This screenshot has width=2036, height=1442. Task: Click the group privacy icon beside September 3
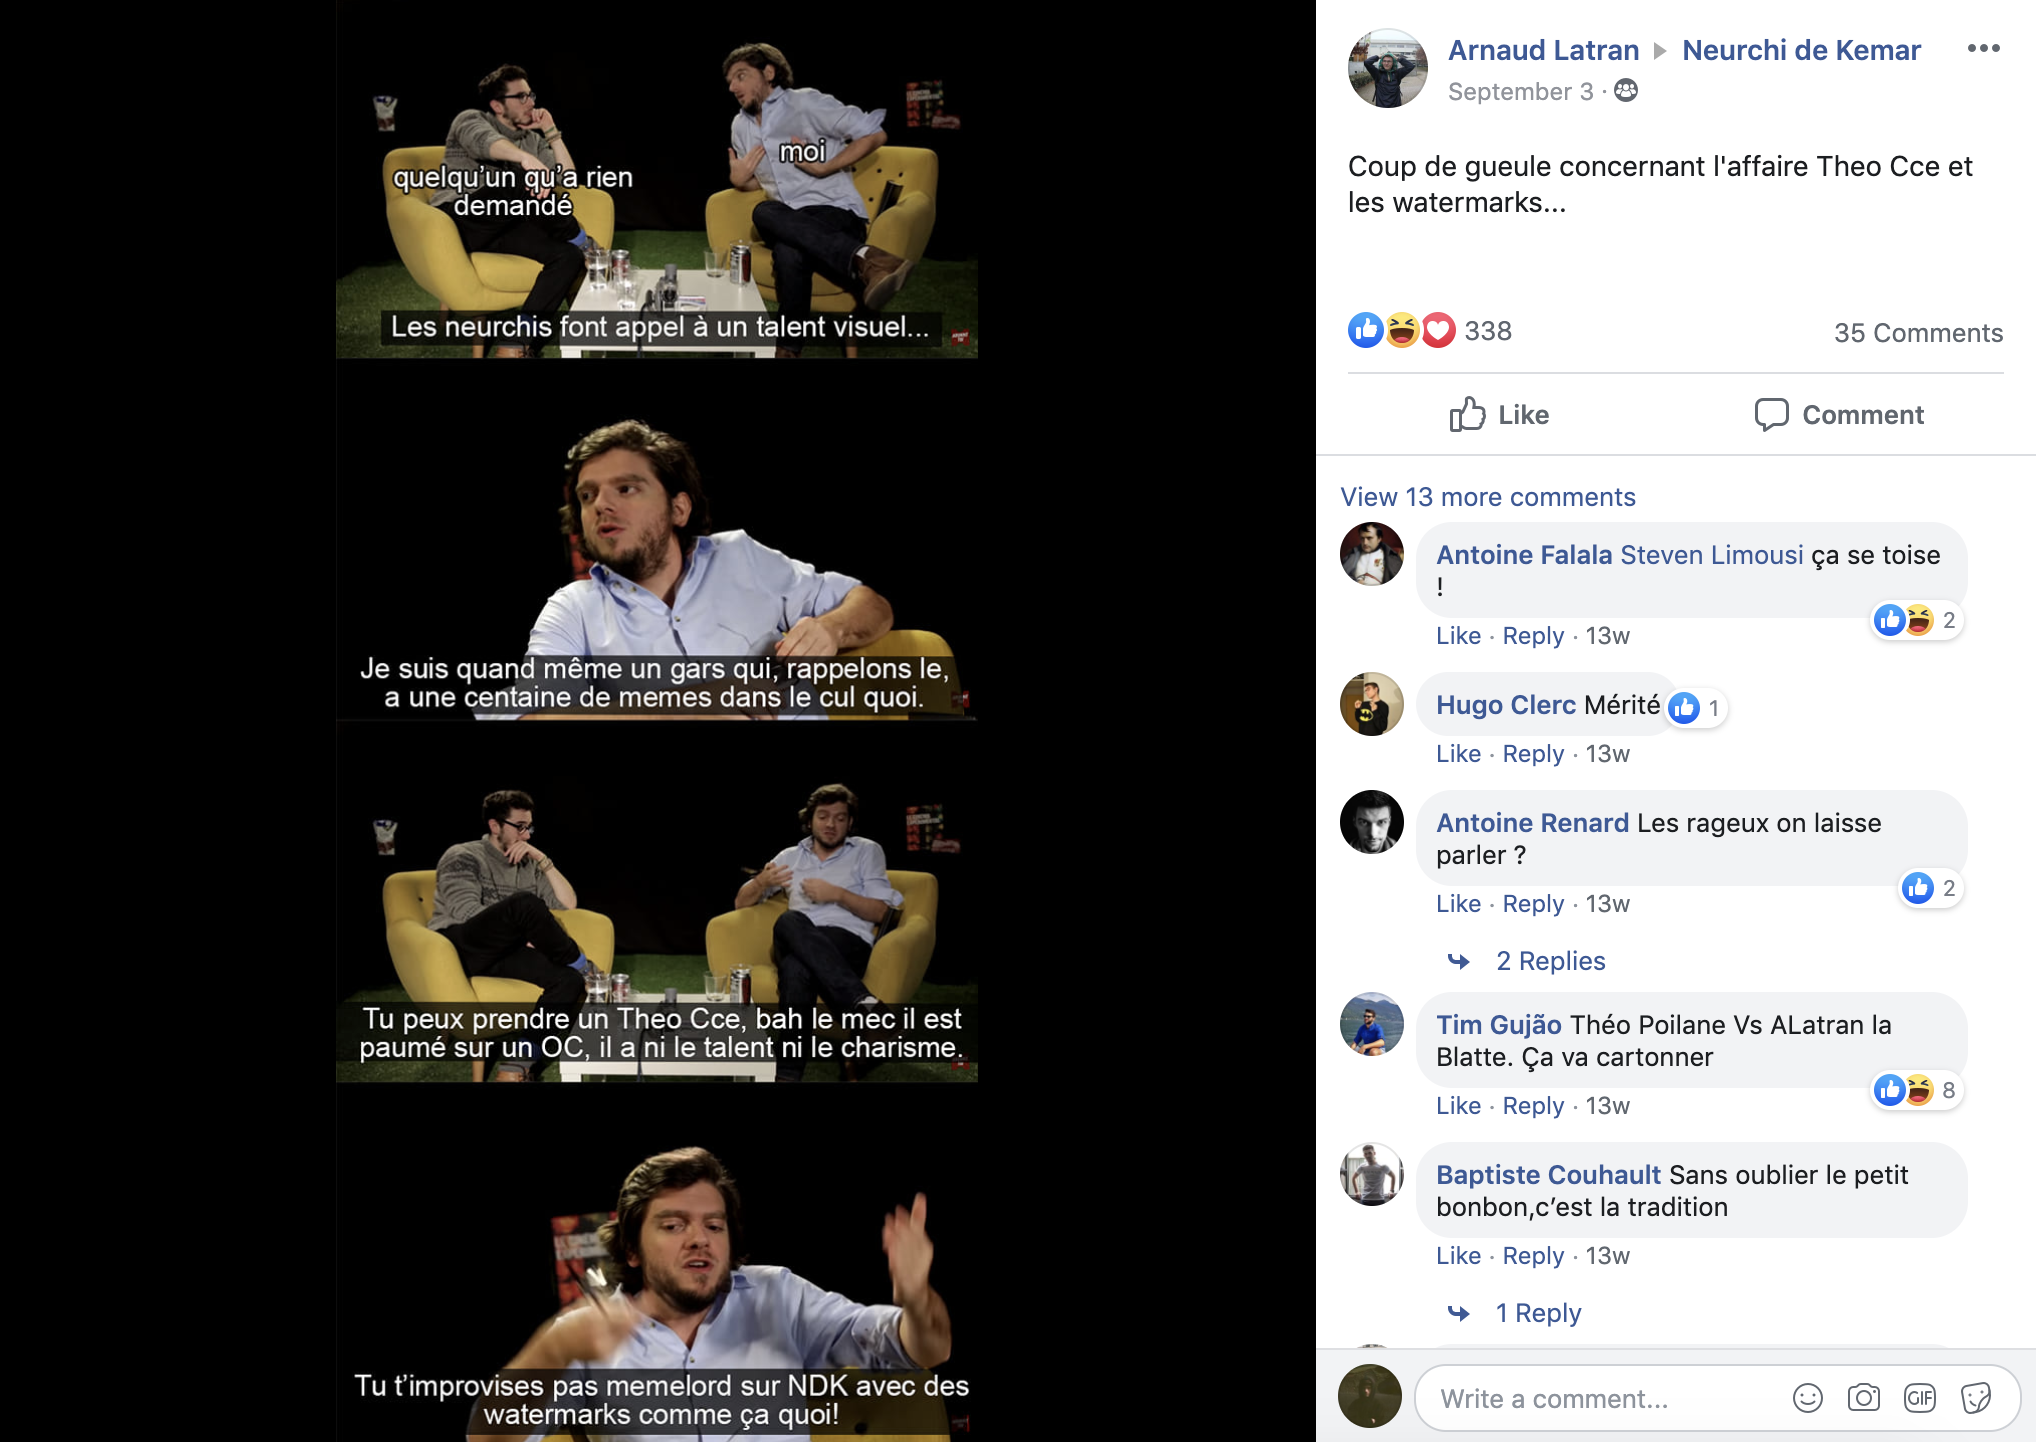click(x=1626, y=91)
